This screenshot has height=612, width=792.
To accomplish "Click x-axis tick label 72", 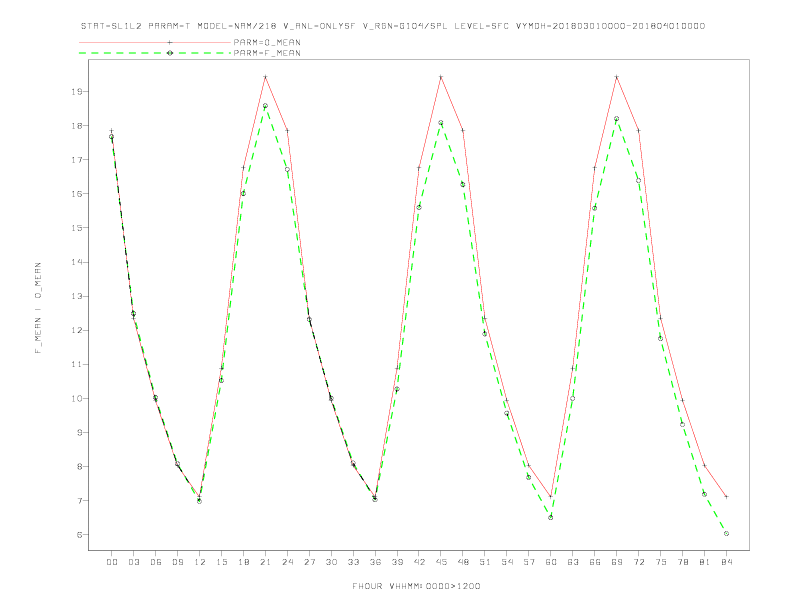I will [639, 562].
